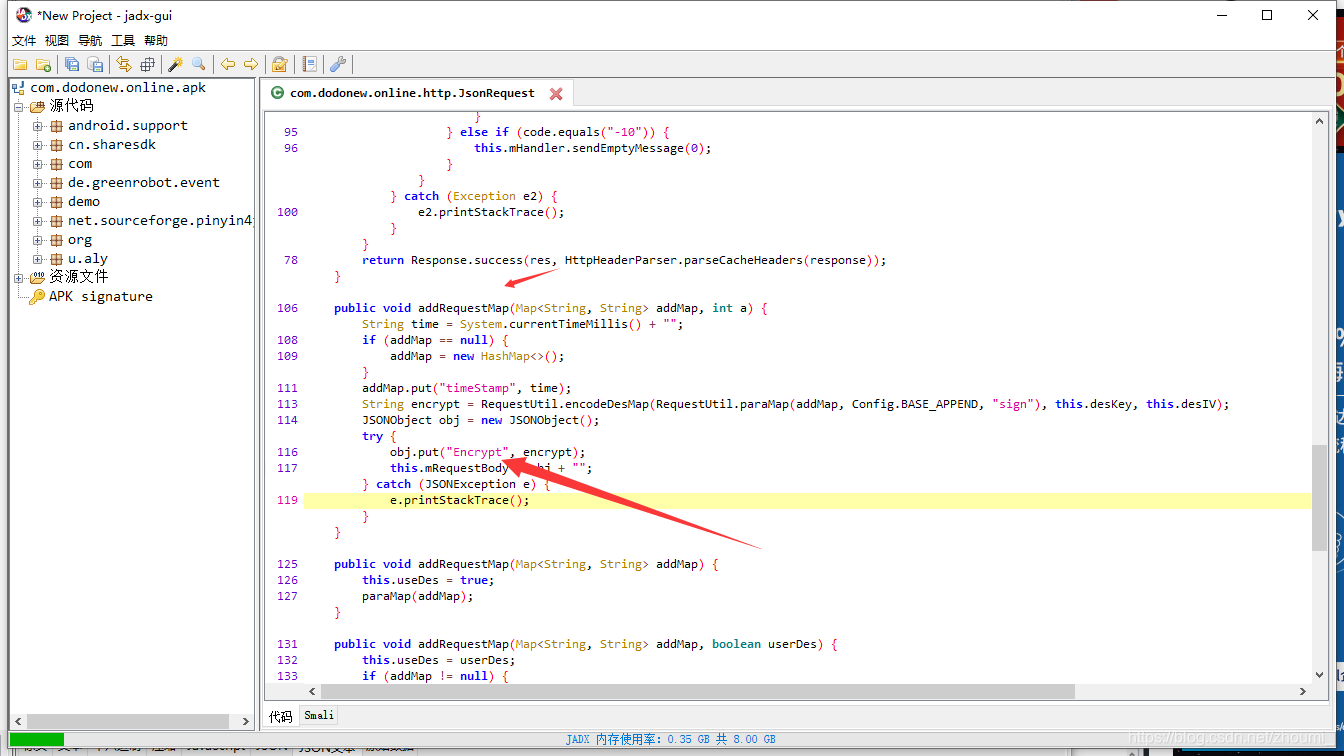Open the 文件 menu
The height and width of the screenshot is (756, 1344).
(x=24, y=40)
